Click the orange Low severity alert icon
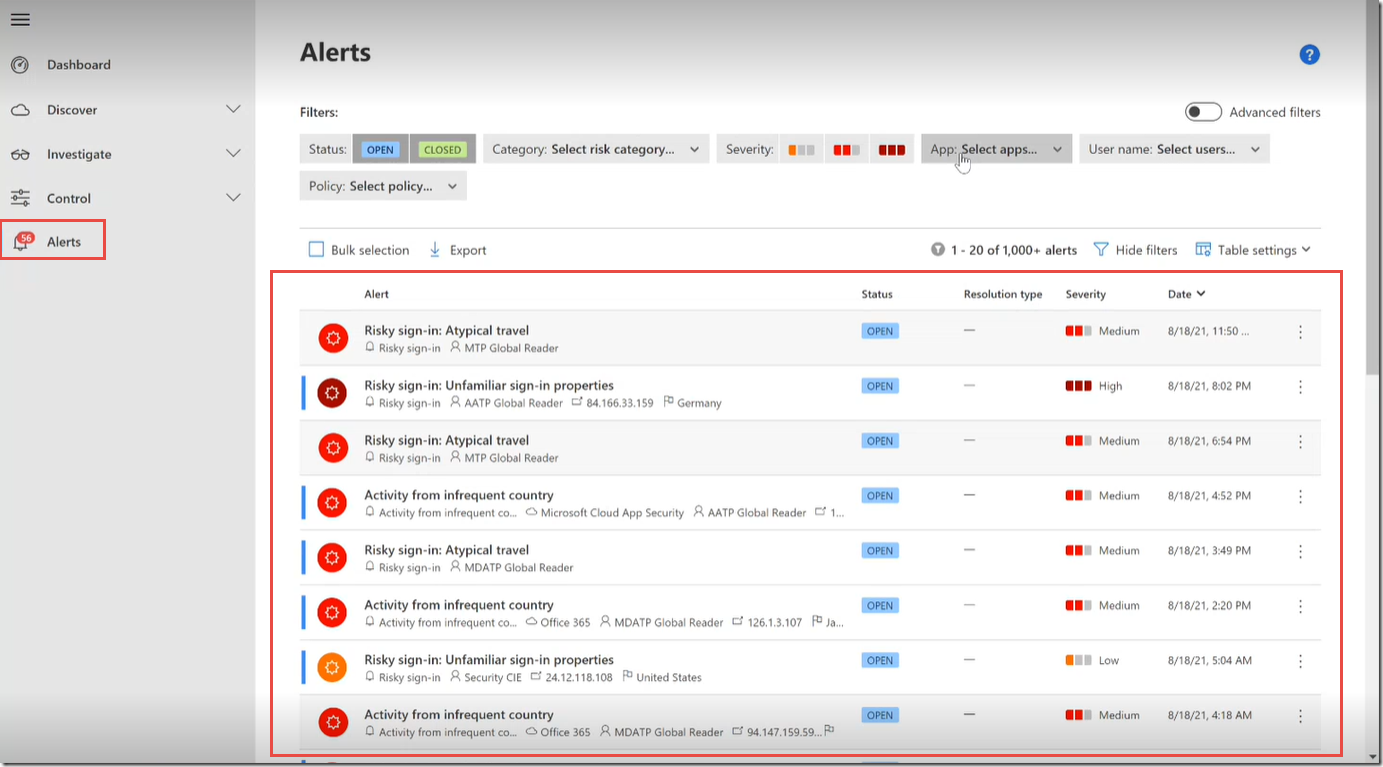The width and height of the screenshot is (1383, 767). pyautogui.click(x=332, y=667)
